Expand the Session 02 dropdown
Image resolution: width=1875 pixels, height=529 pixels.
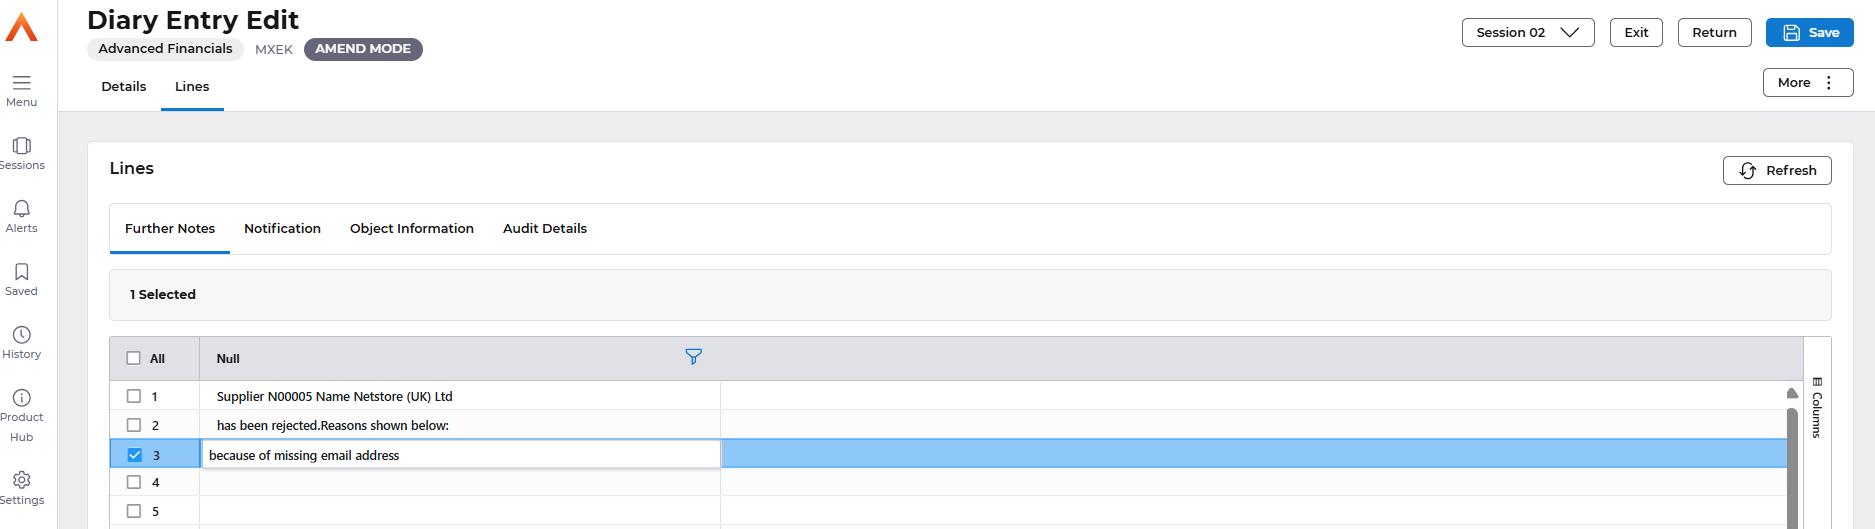tap(1528, 32)
